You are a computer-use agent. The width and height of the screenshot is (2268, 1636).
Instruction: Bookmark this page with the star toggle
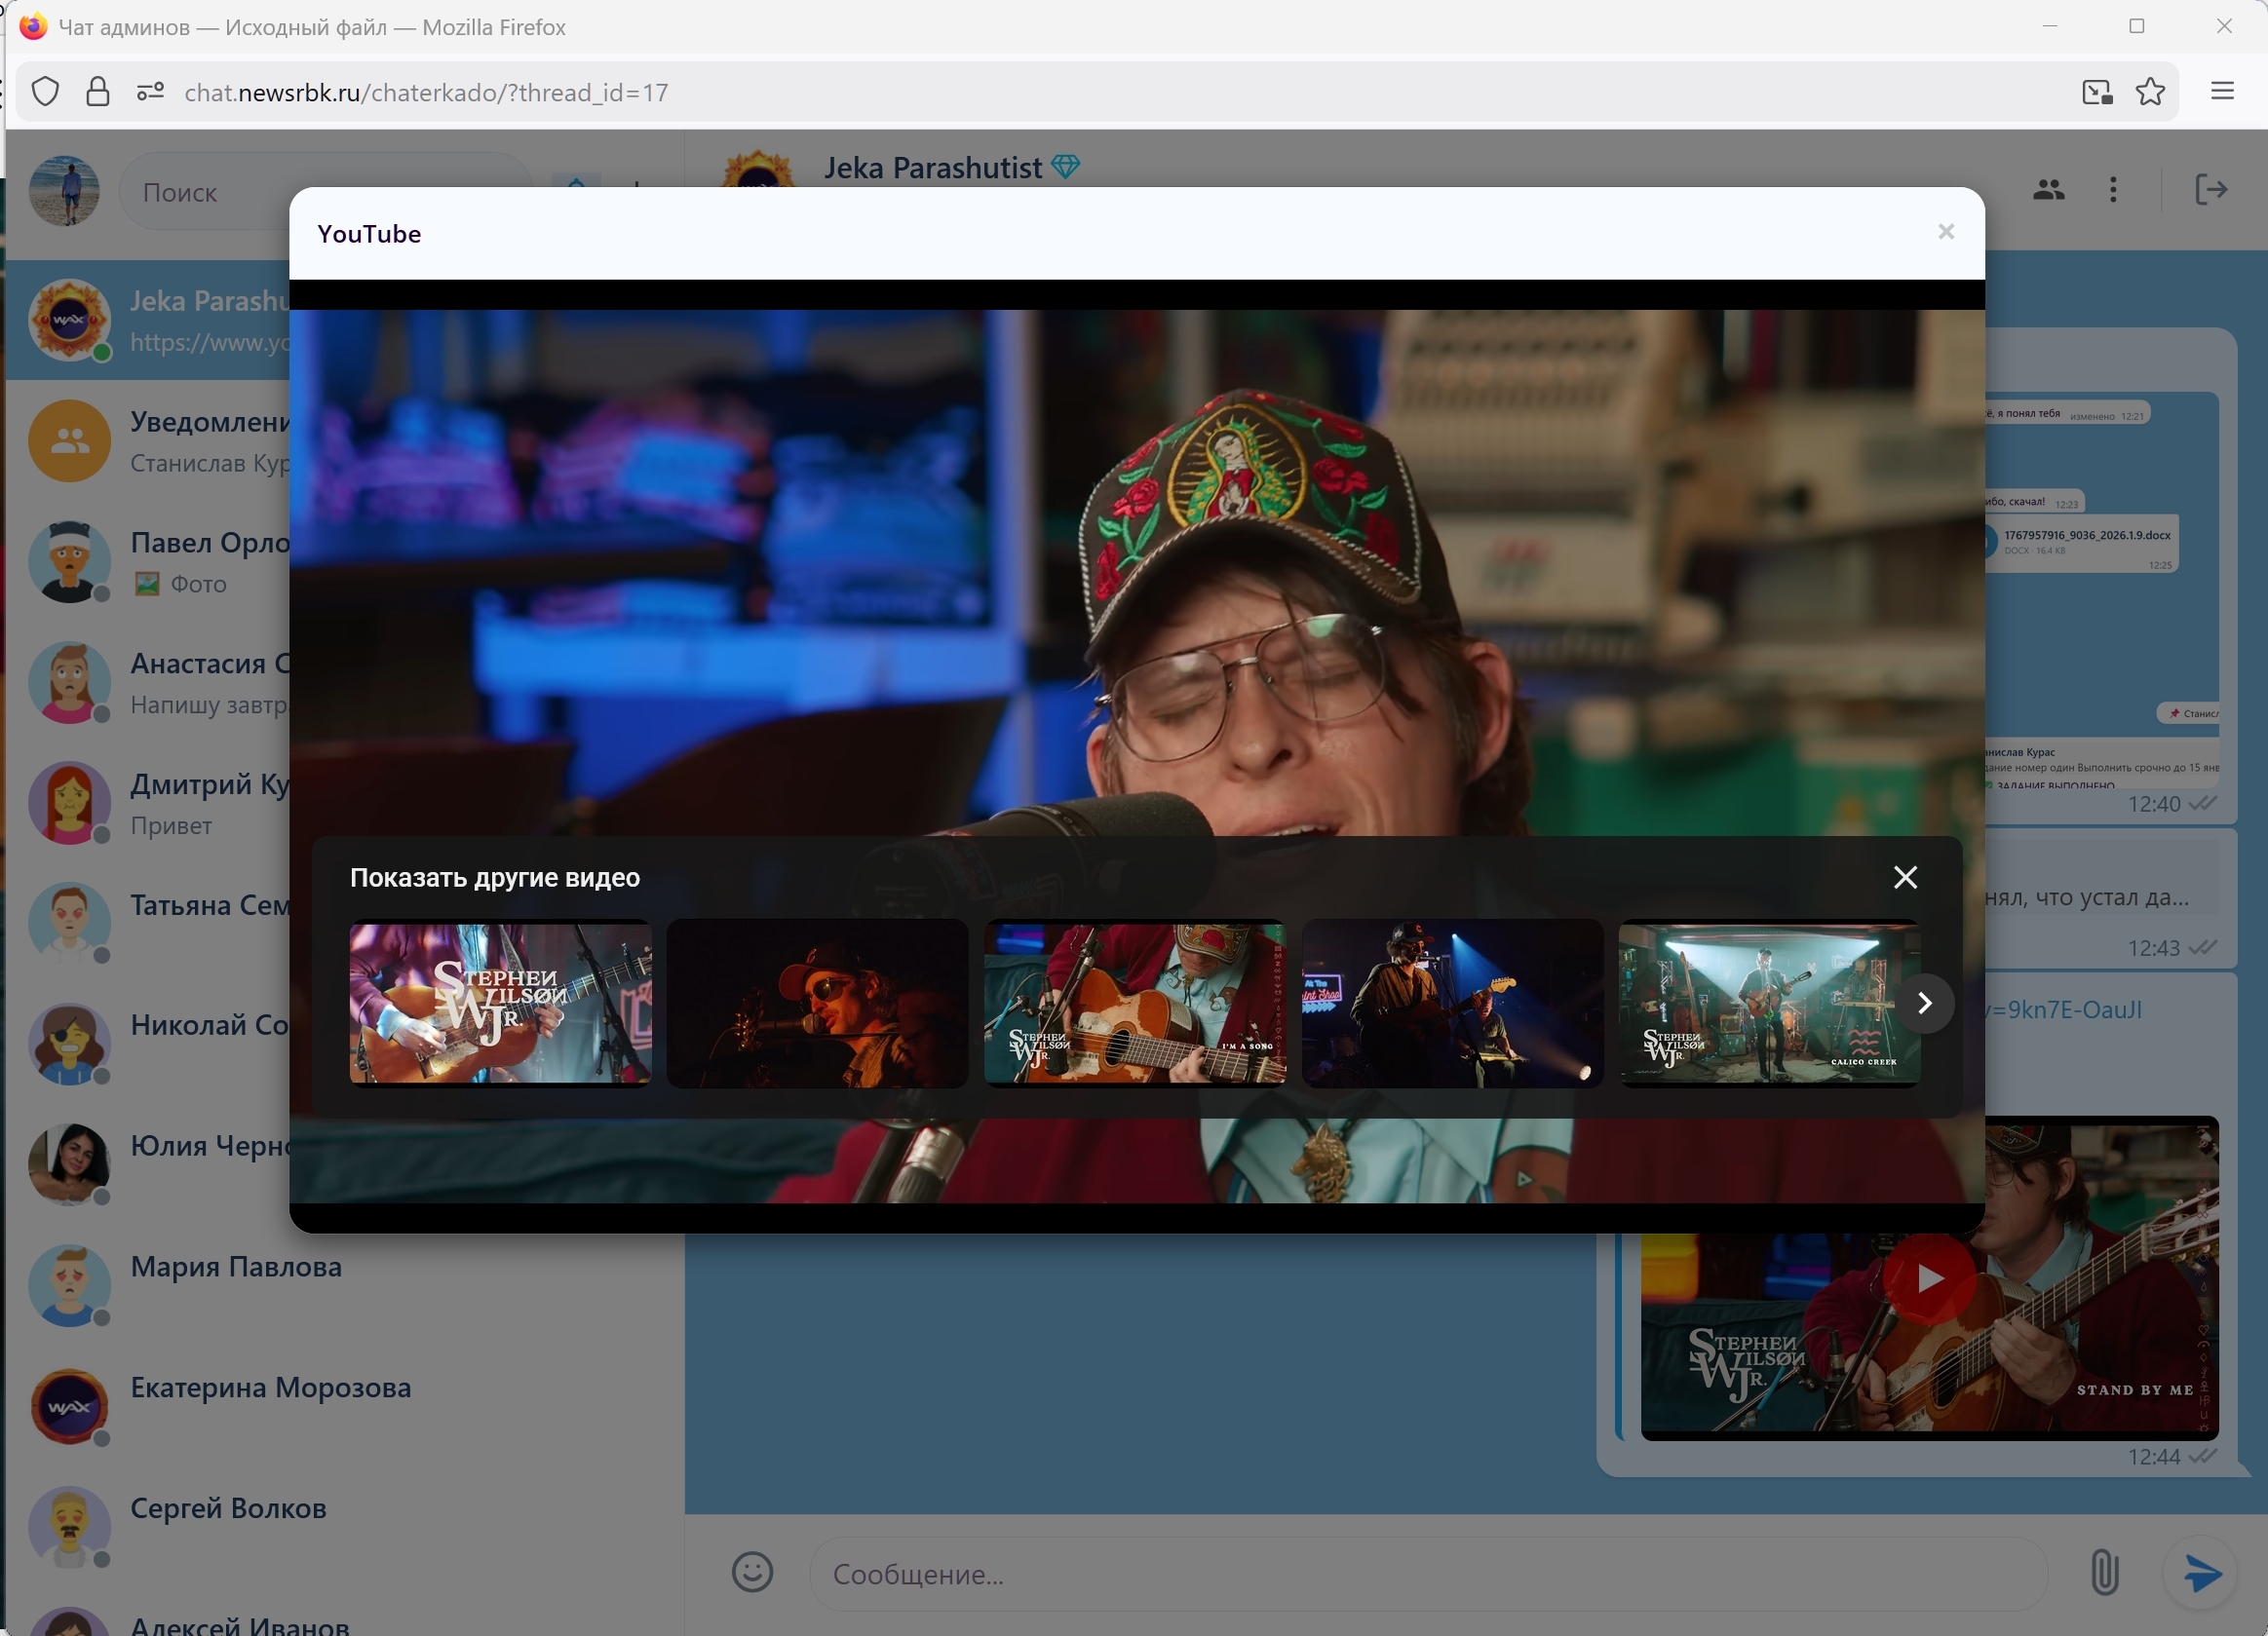2151,91
